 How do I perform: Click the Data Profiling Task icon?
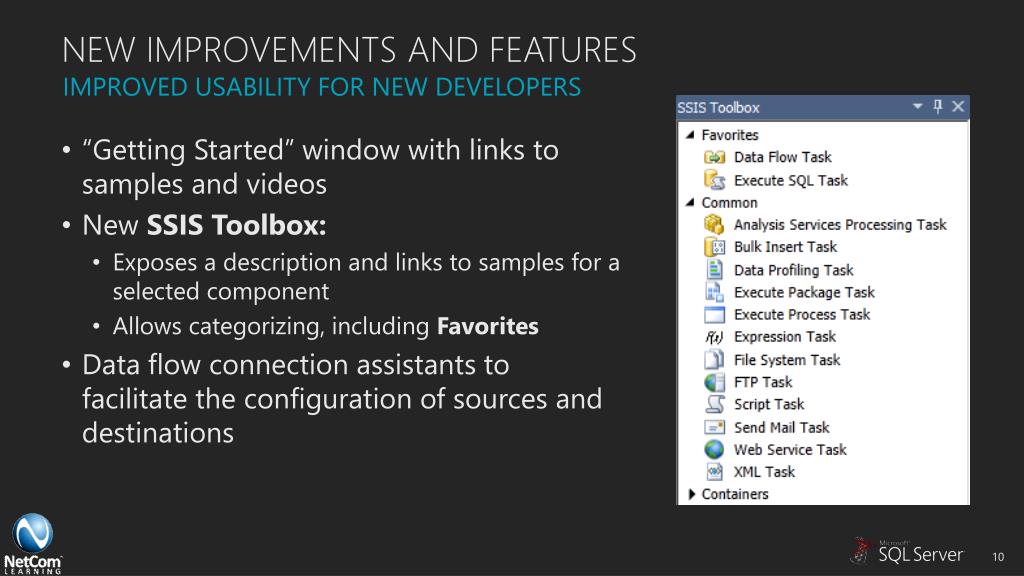click(714, 270)
